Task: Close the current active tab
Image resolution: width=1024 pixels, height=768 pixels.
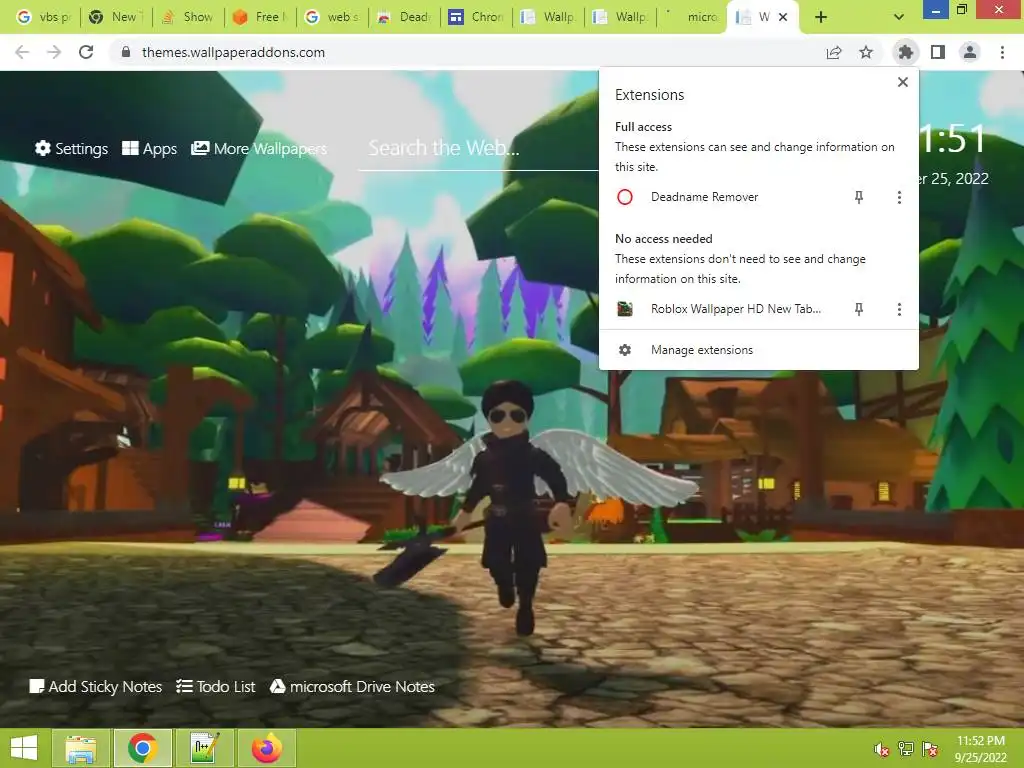Action: pyautogui.click(x=783, y=17)
